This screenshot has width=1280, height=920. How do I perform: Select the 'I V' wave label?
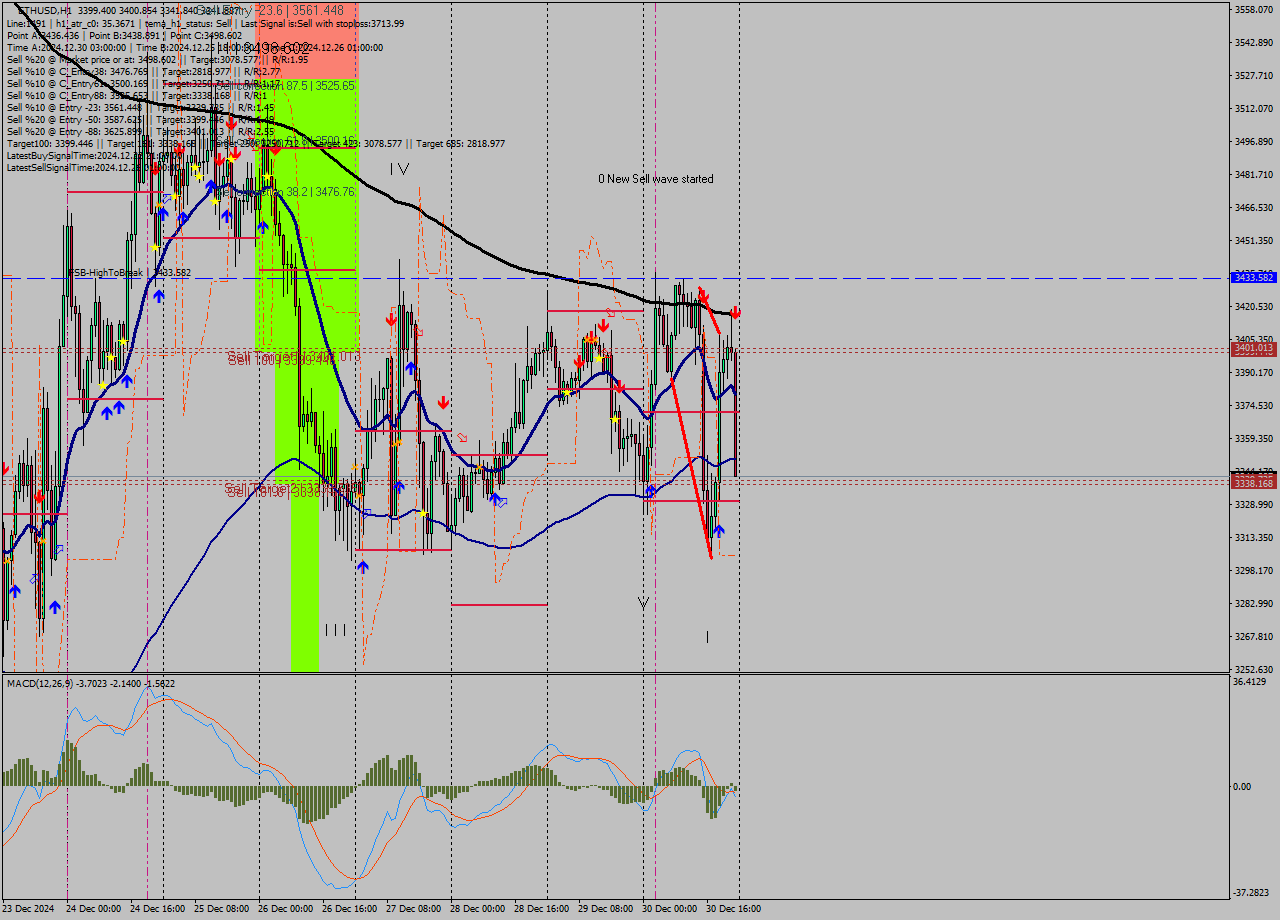(400, 169)
